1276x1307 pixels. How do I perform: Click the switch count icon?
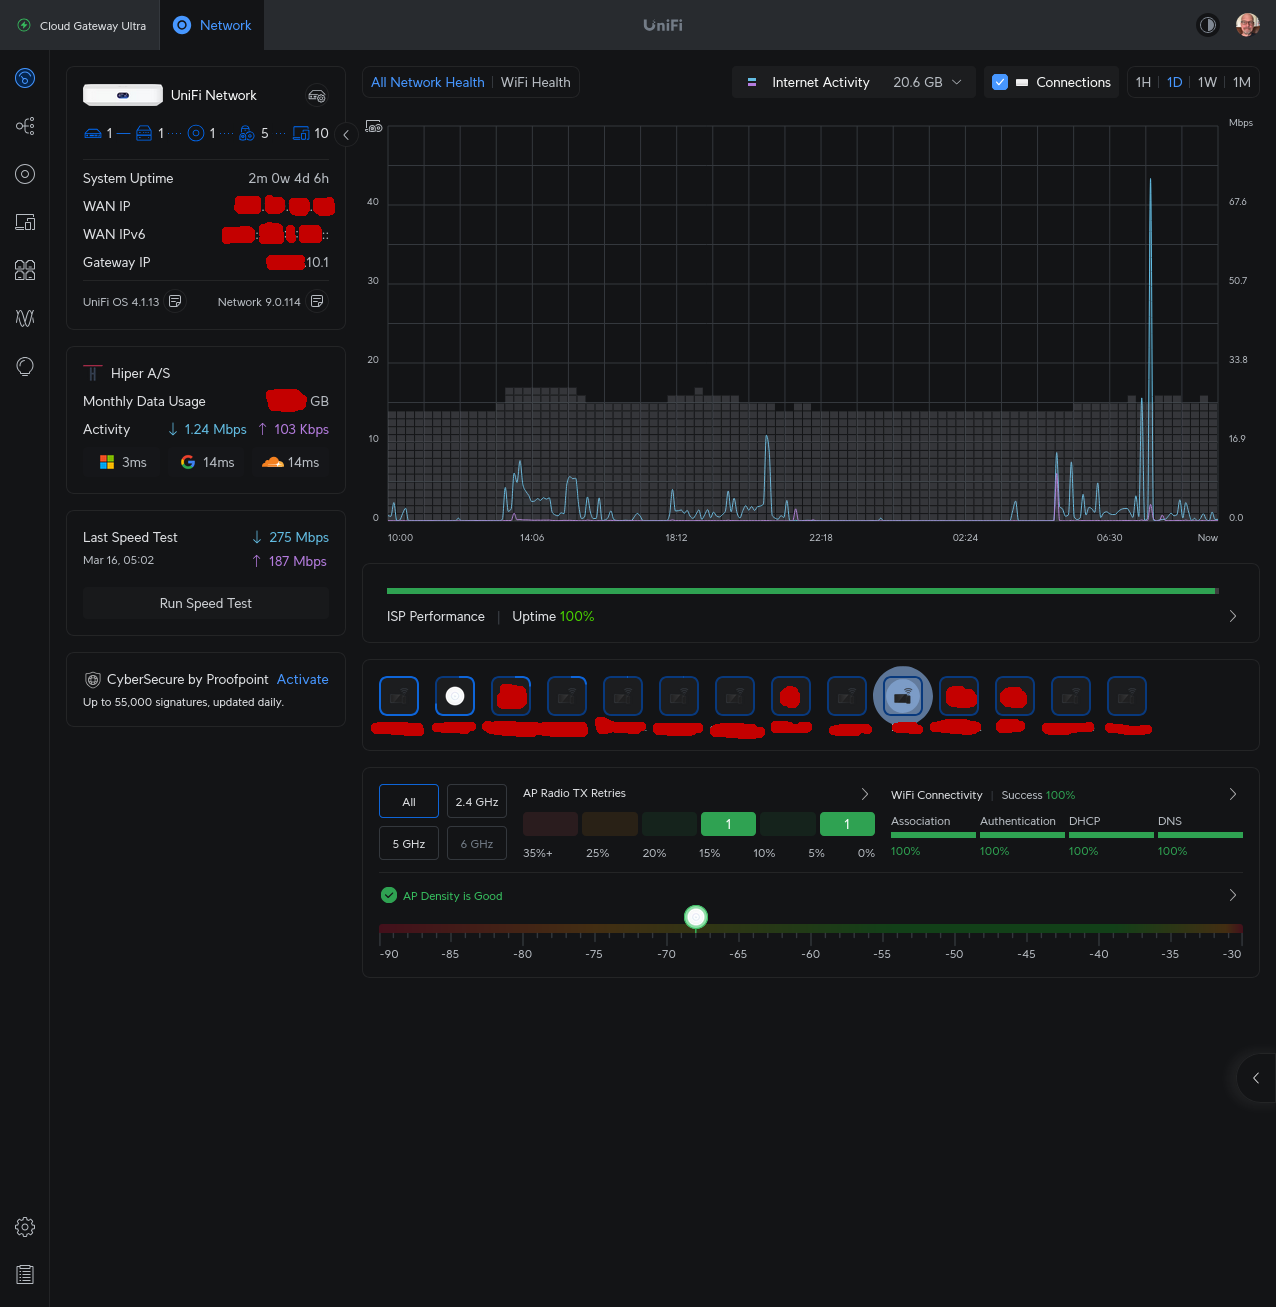[144, 133]
